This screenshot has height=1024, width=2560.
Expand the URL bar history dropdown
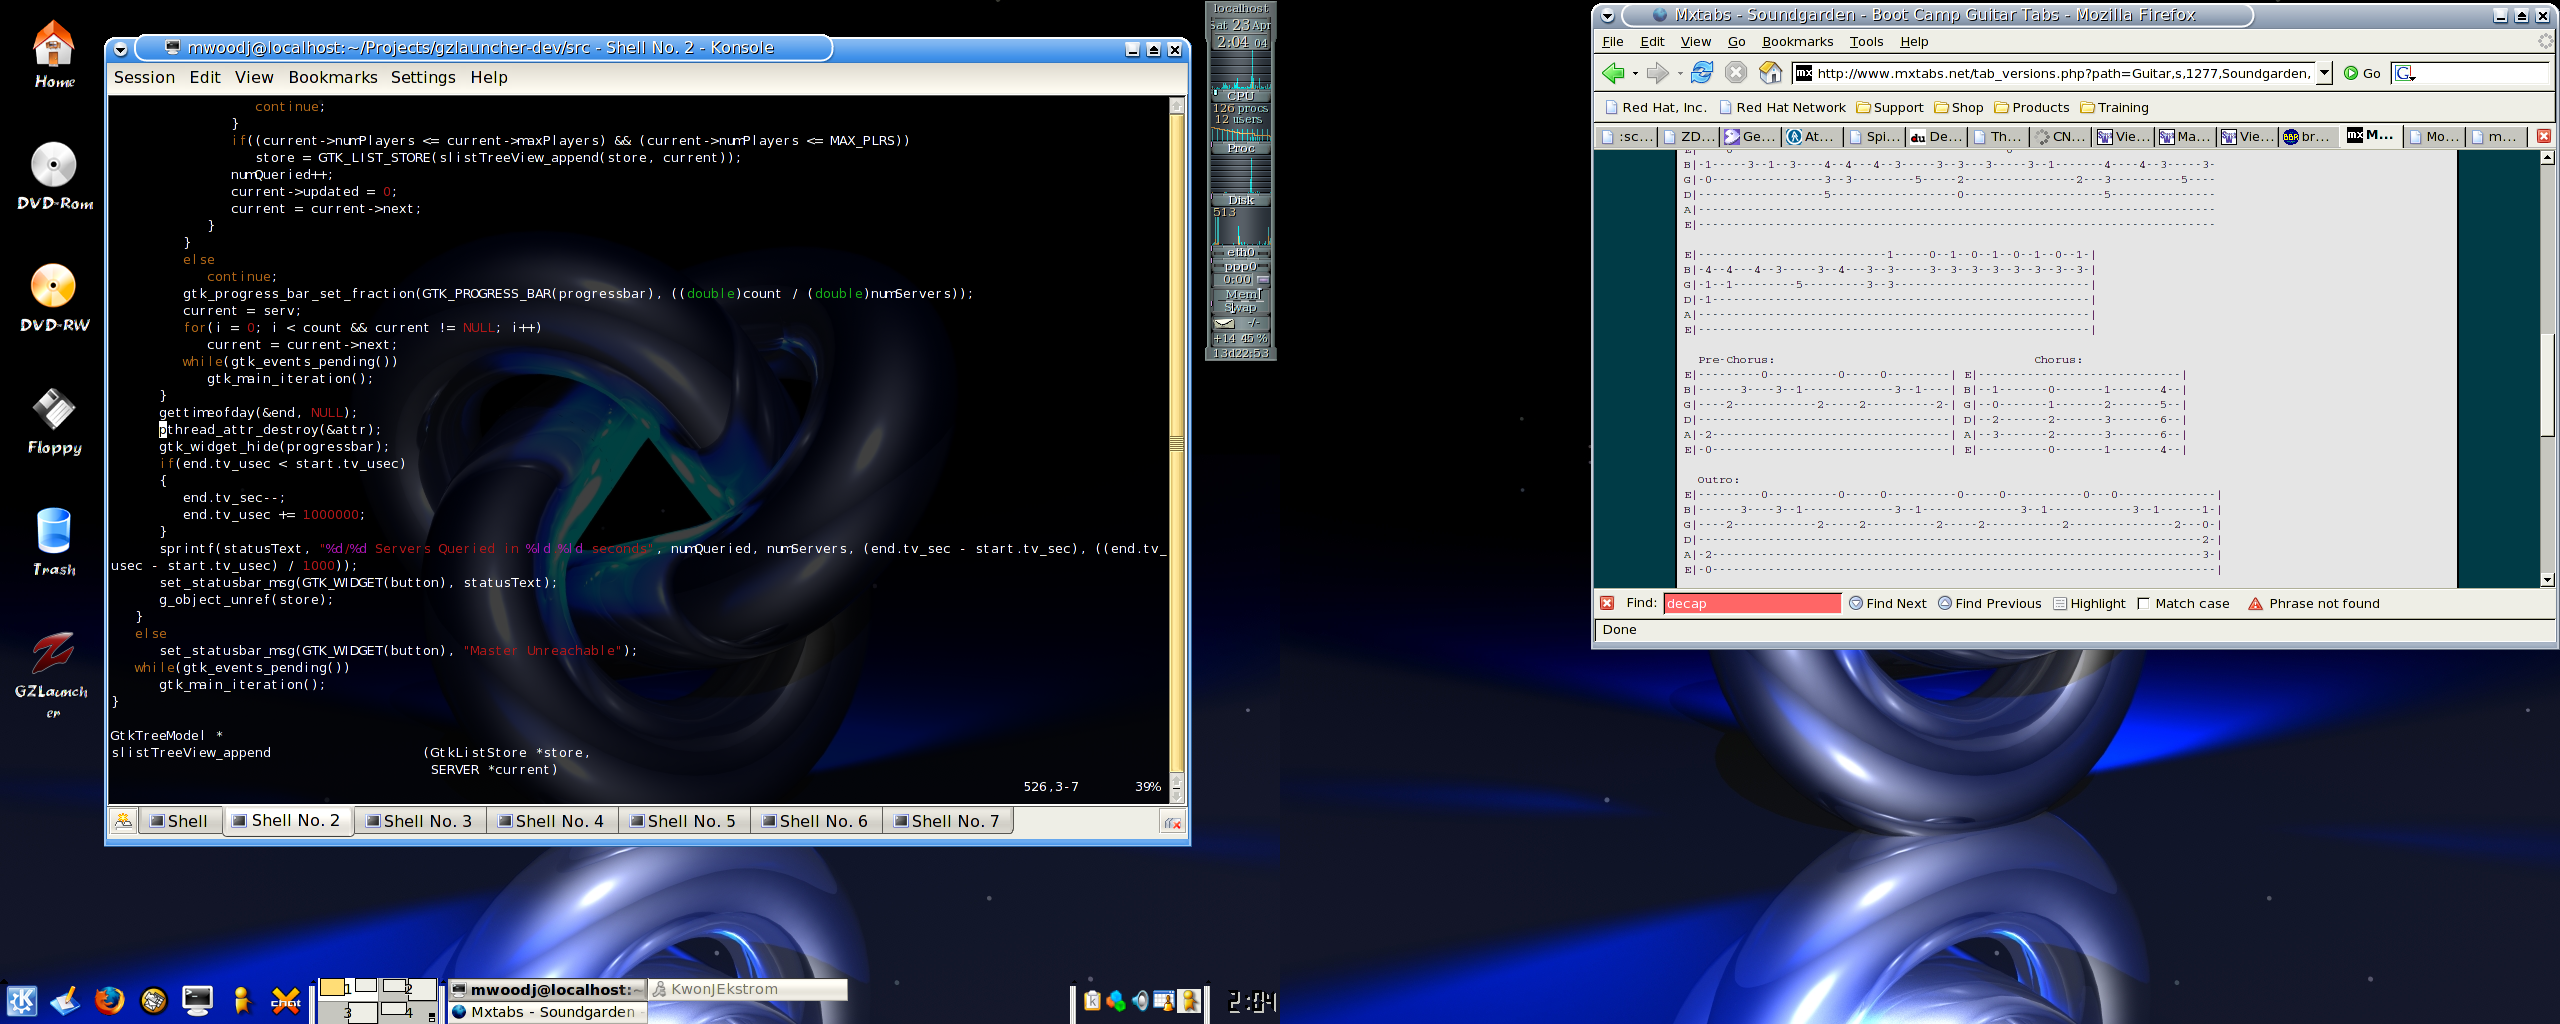[2324, 73]
